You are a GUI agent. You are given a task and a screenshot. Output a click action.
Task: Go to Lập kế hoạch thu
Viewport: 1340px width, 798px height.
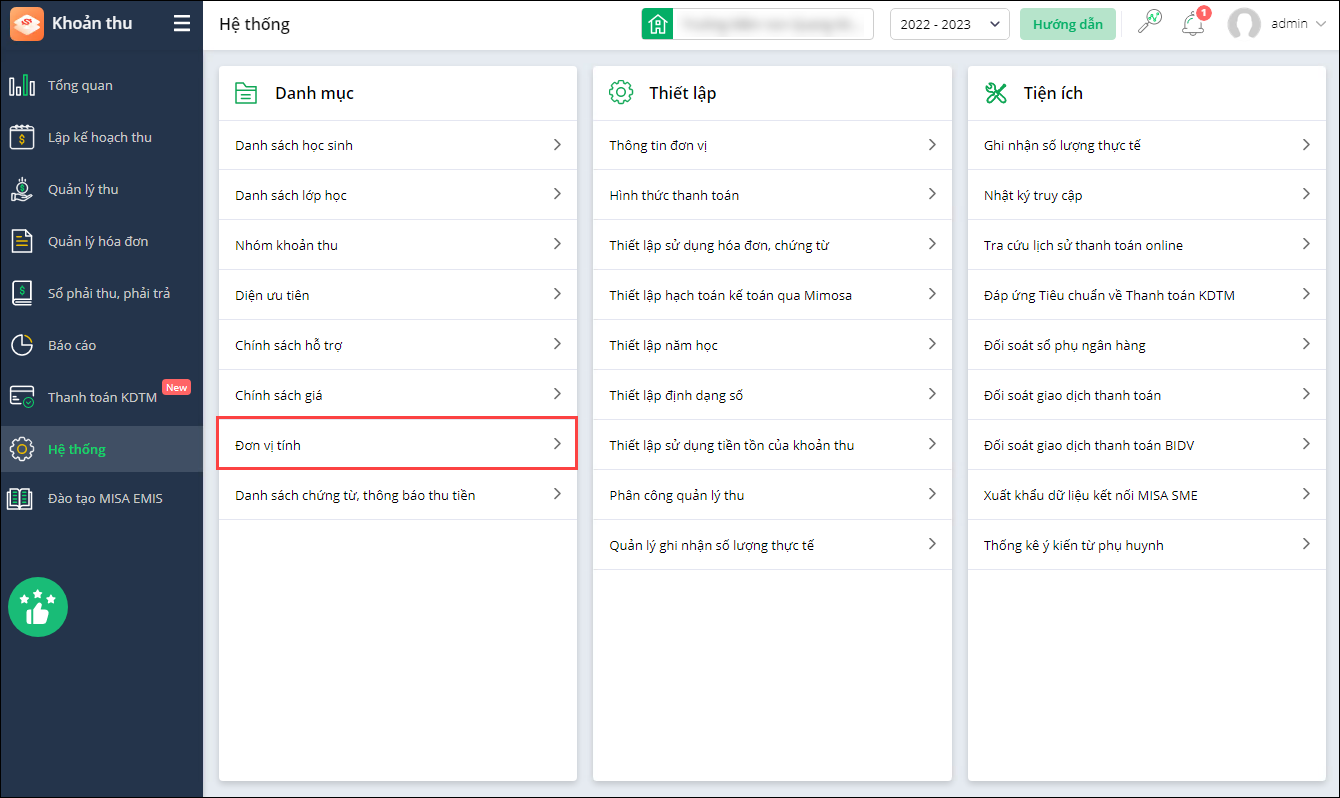click(99, 137)
